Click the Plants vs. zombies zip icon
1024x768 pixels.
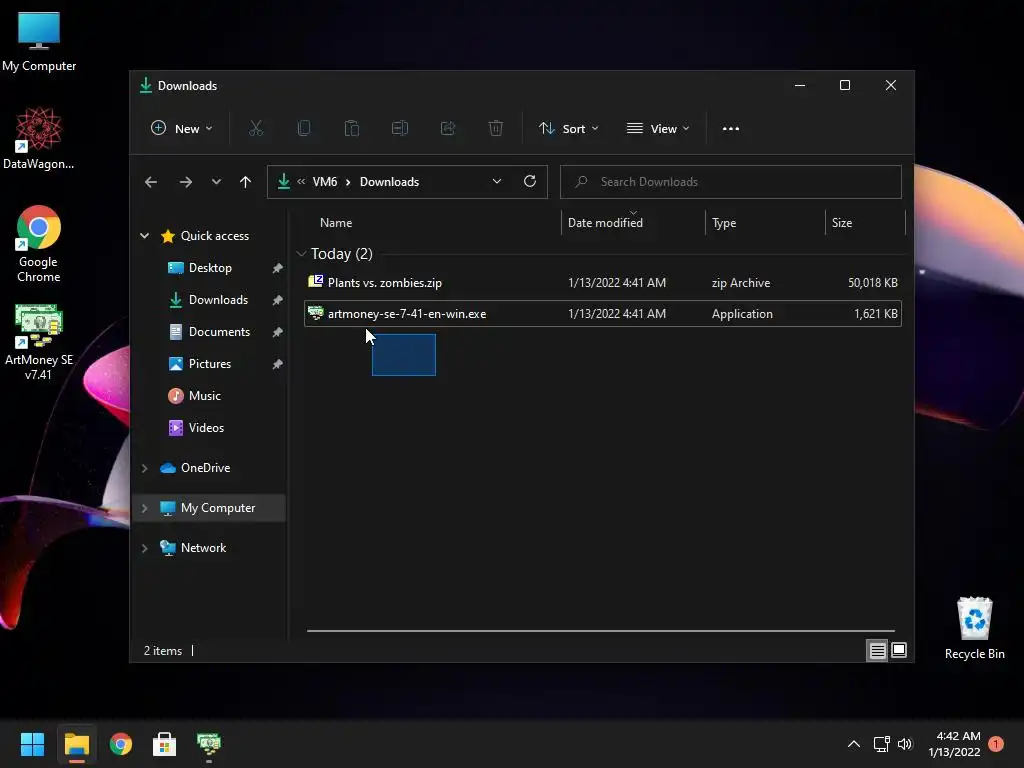pyautogui.click(x=315, y=281)
